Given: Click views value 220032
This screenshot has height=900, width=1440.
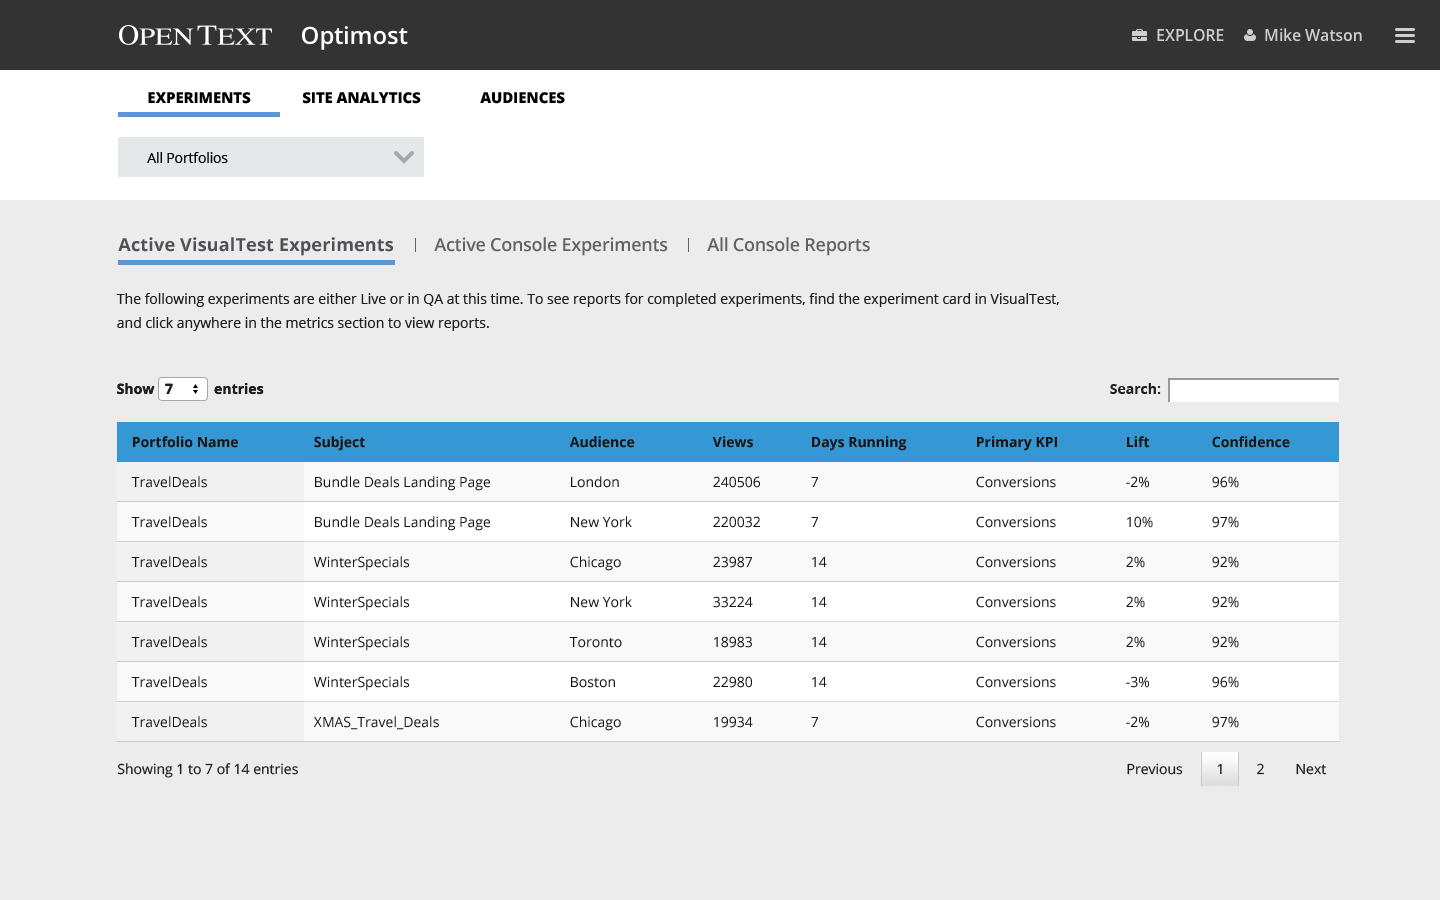Looking at the screenshot, I should pos(737,522).
